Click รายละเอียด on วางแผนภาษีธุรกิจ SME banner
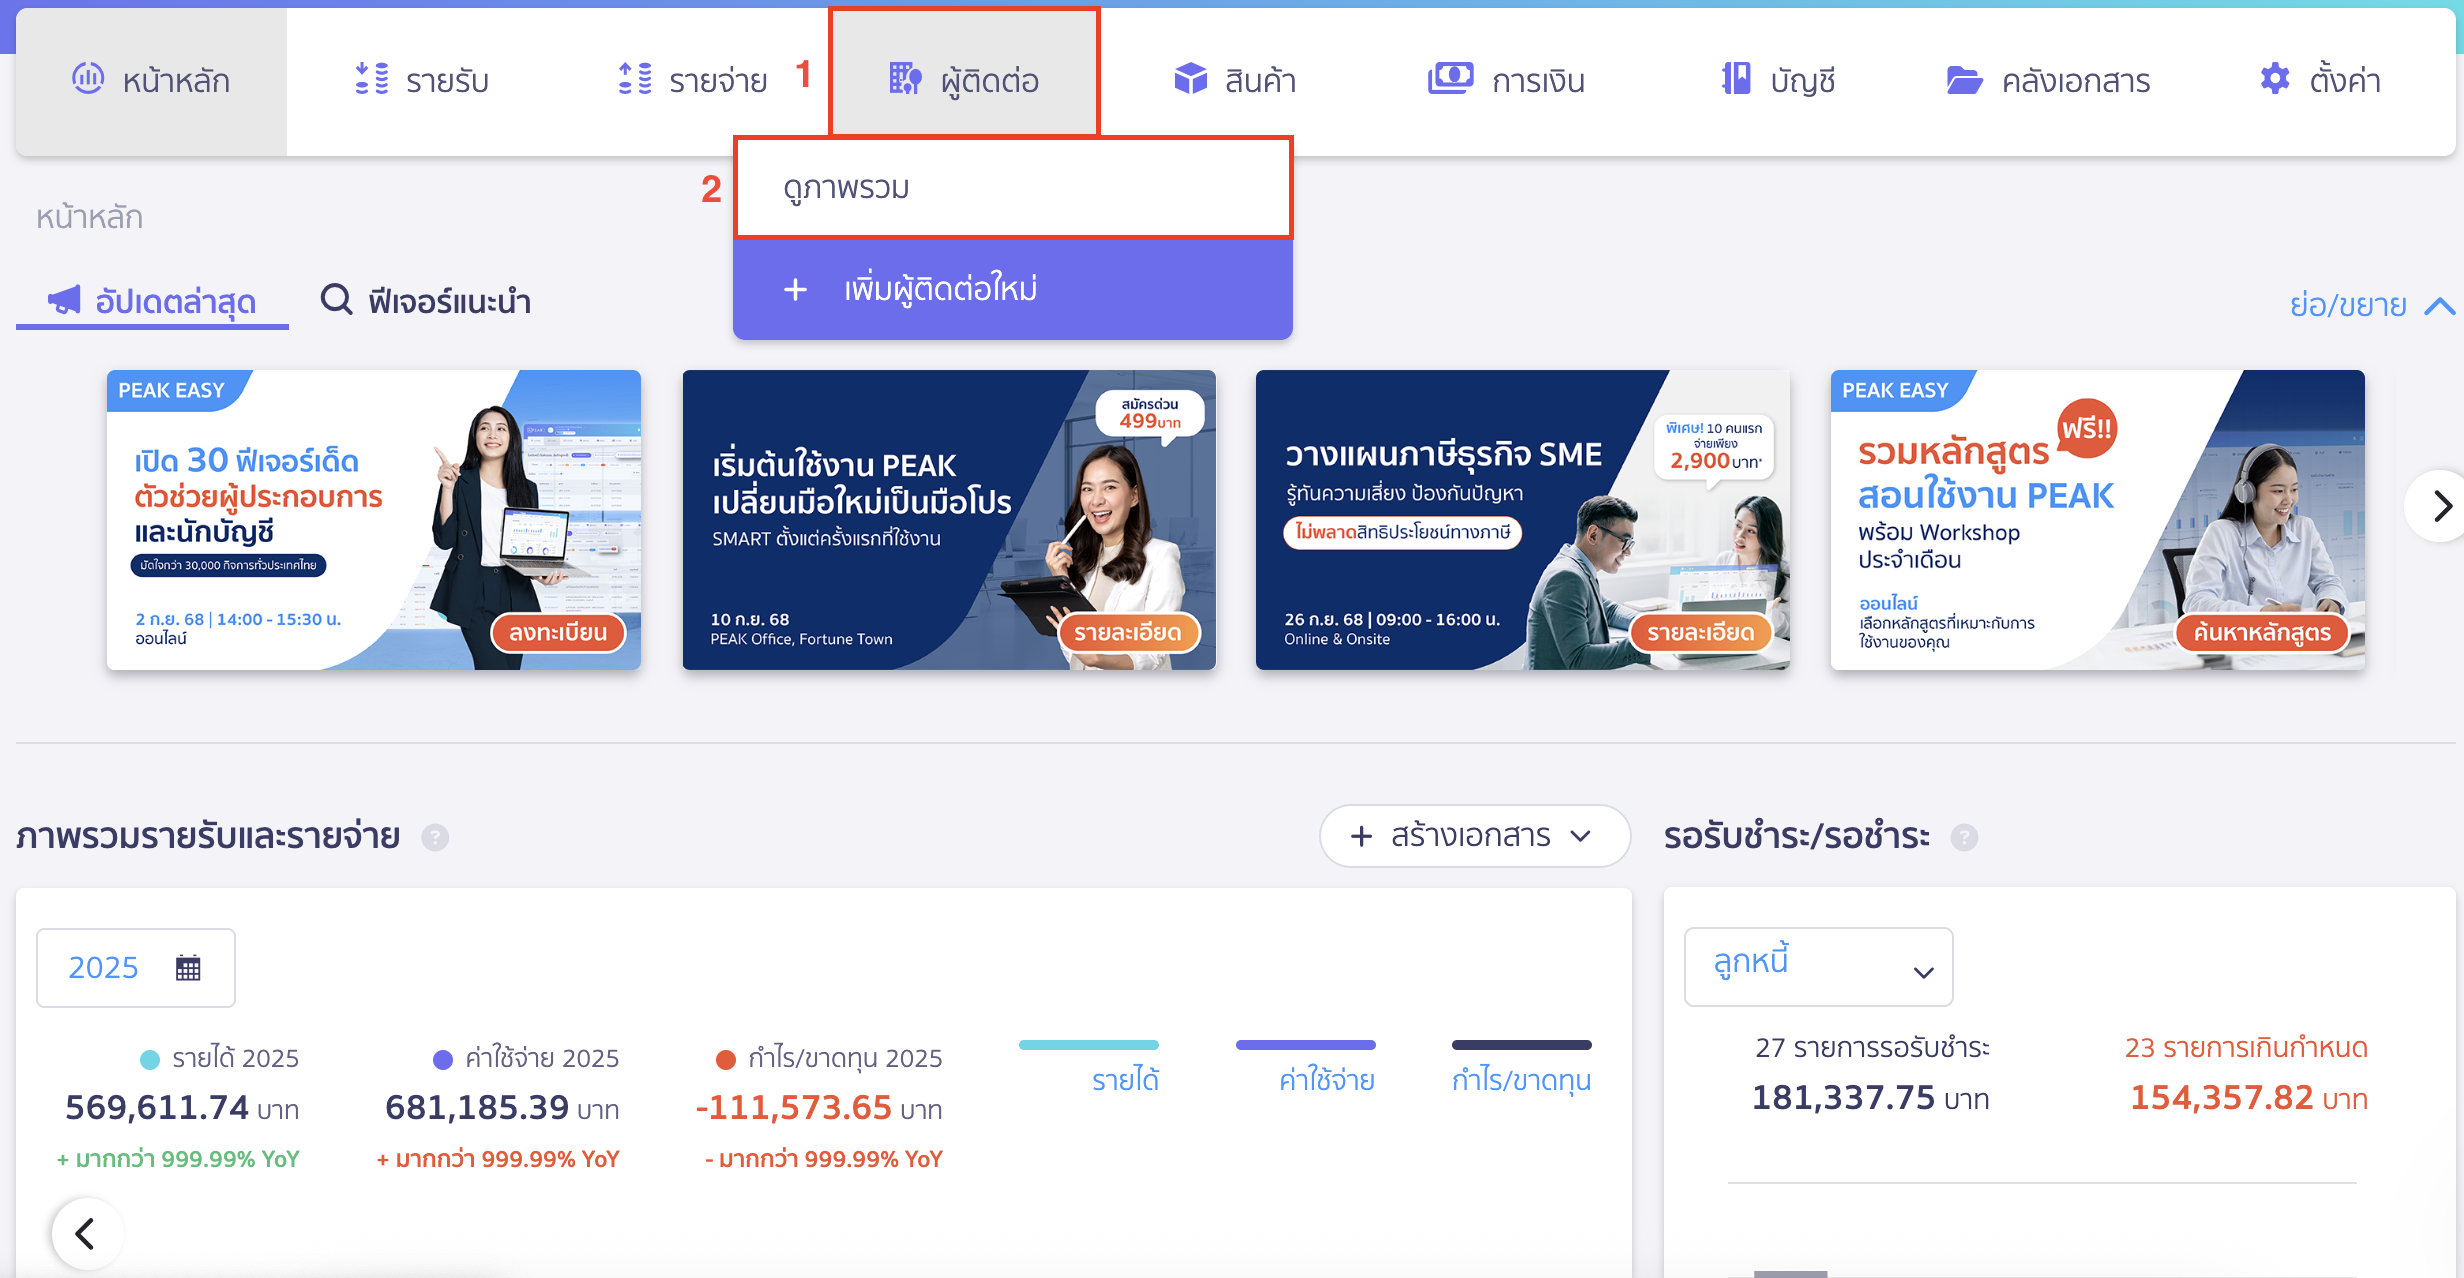The width and height of the screenshot is (2464, 1278). pos(1701,632)
